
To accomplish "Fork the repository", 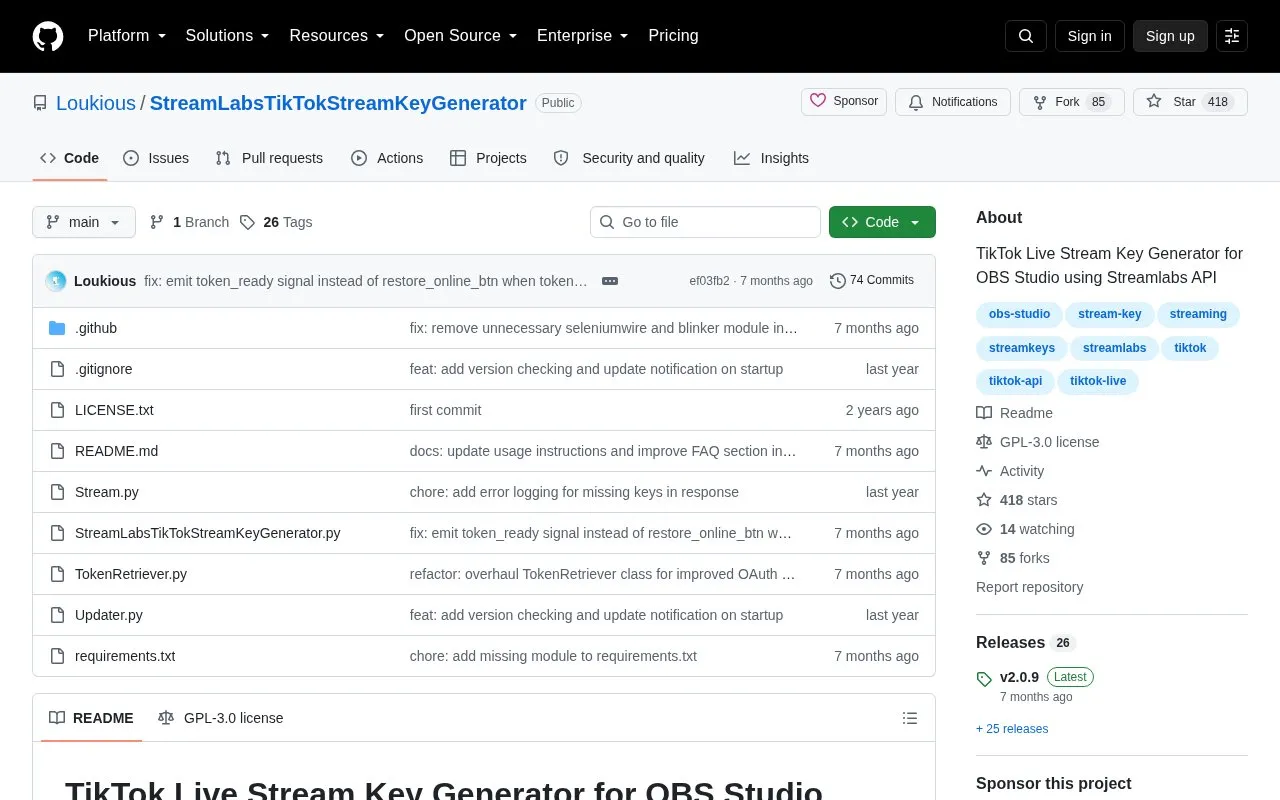I will (1072, 102).
